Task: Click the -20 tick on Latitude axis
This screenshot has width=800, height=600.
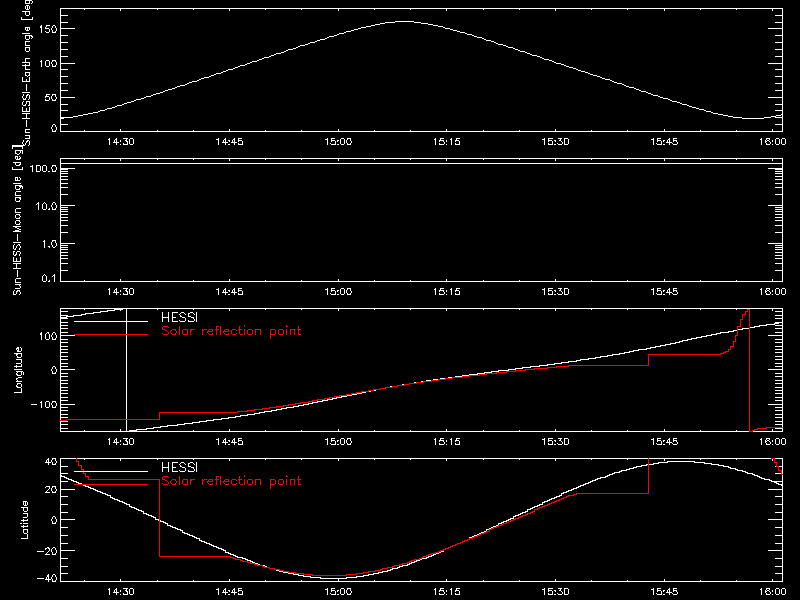Action: tap(47, 551)
